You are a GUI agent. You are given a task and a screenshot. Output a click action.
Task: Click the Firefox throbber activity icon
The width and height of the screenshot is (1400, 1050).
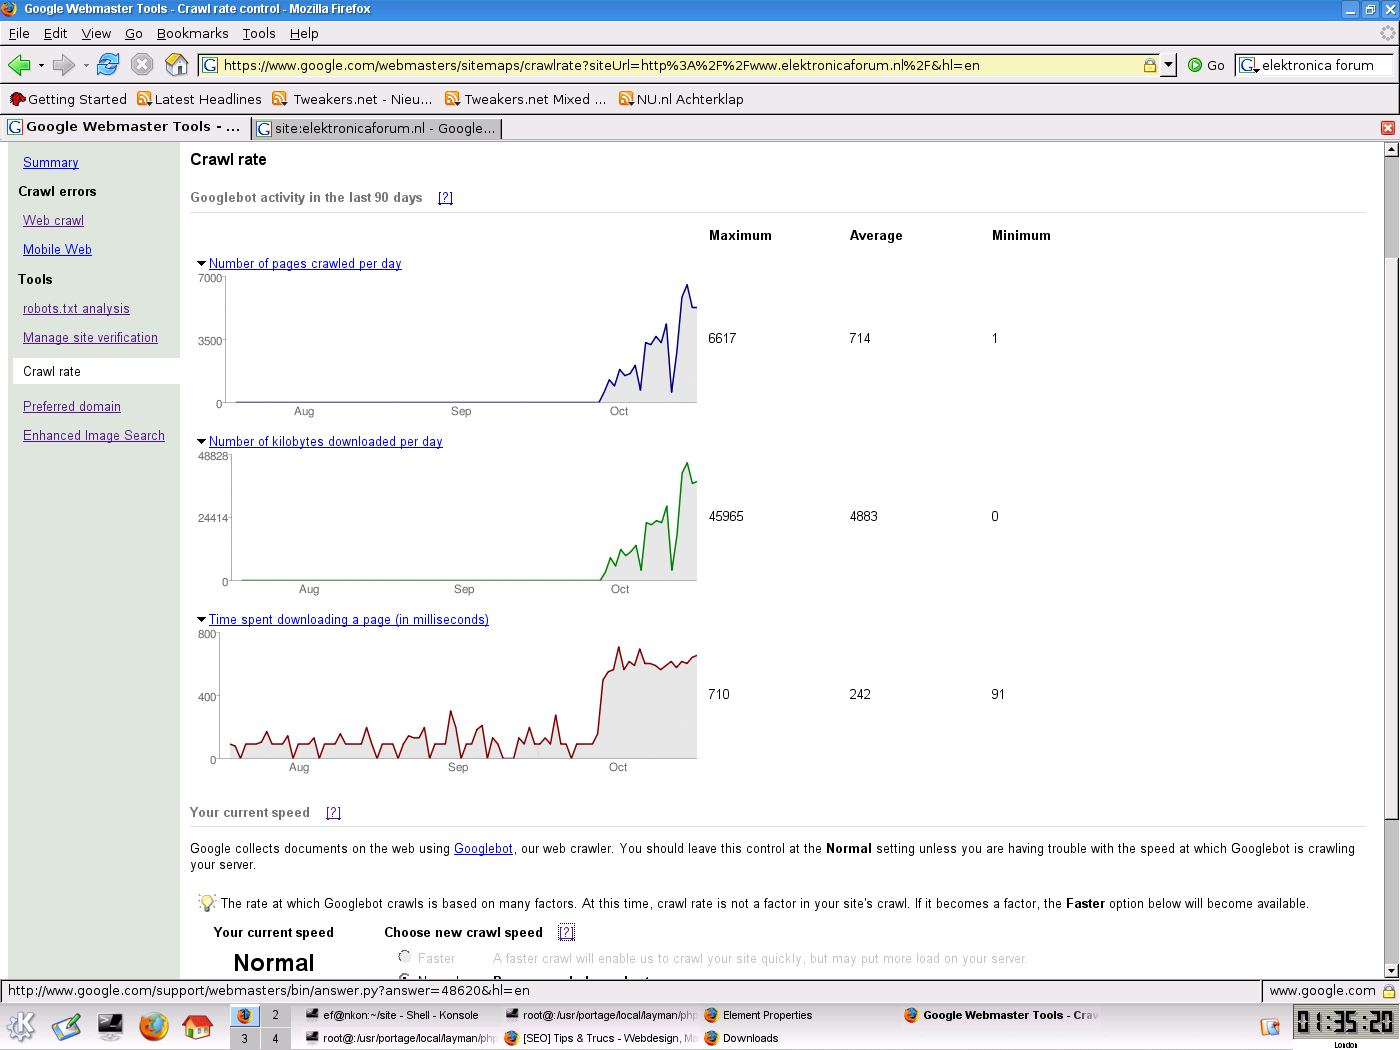pyautogui.click(x=1387, y=33)
